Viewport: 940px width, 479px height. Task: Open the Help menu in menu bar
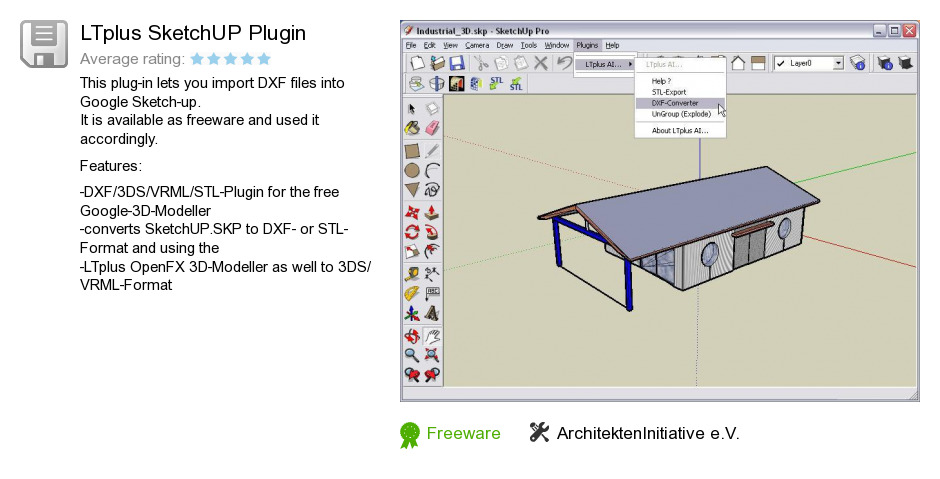(612, 45)
